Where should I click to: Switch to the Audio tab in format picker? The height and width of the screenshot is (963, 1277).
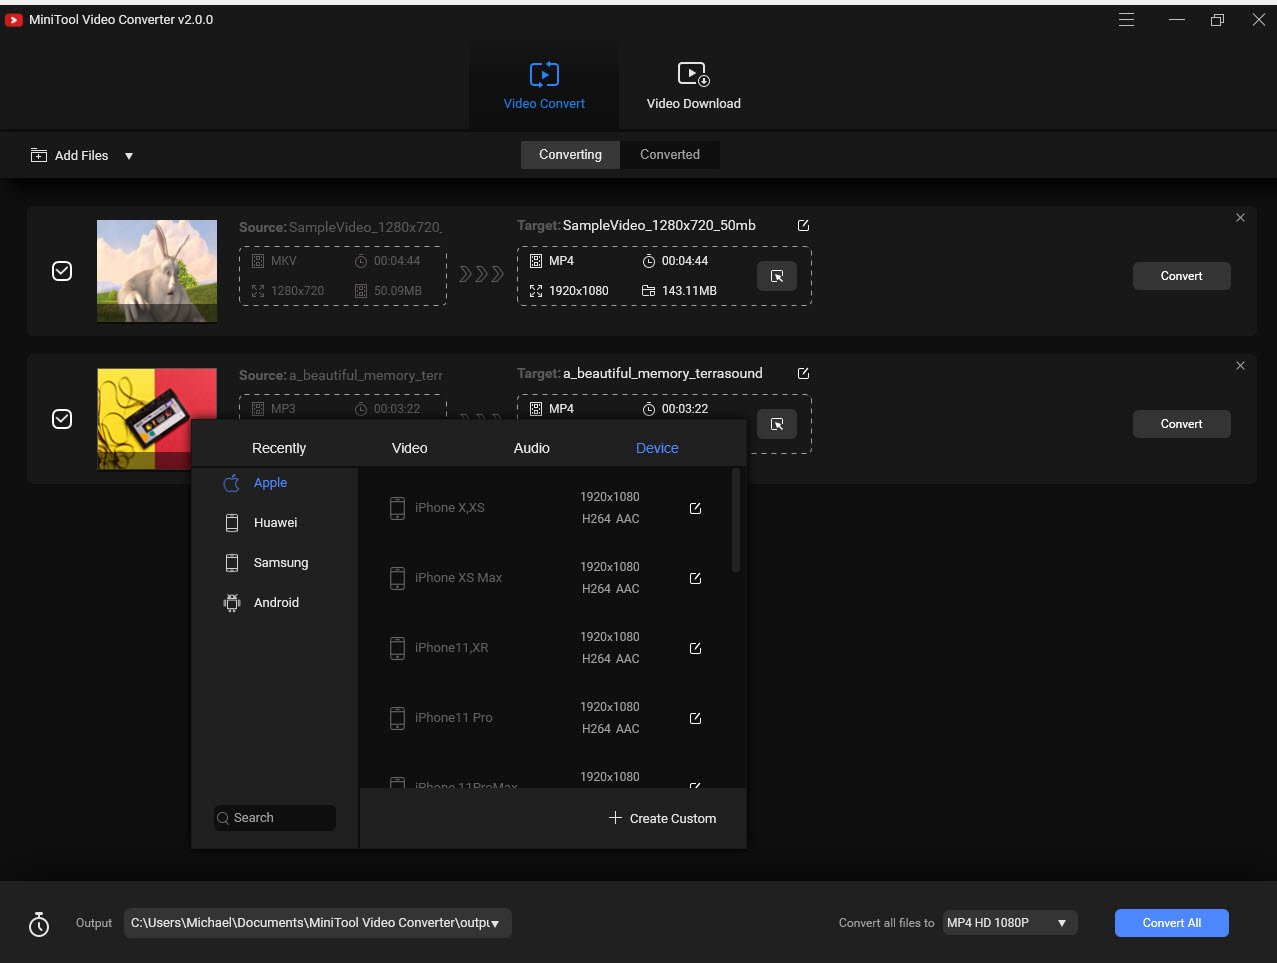[531, 447]
